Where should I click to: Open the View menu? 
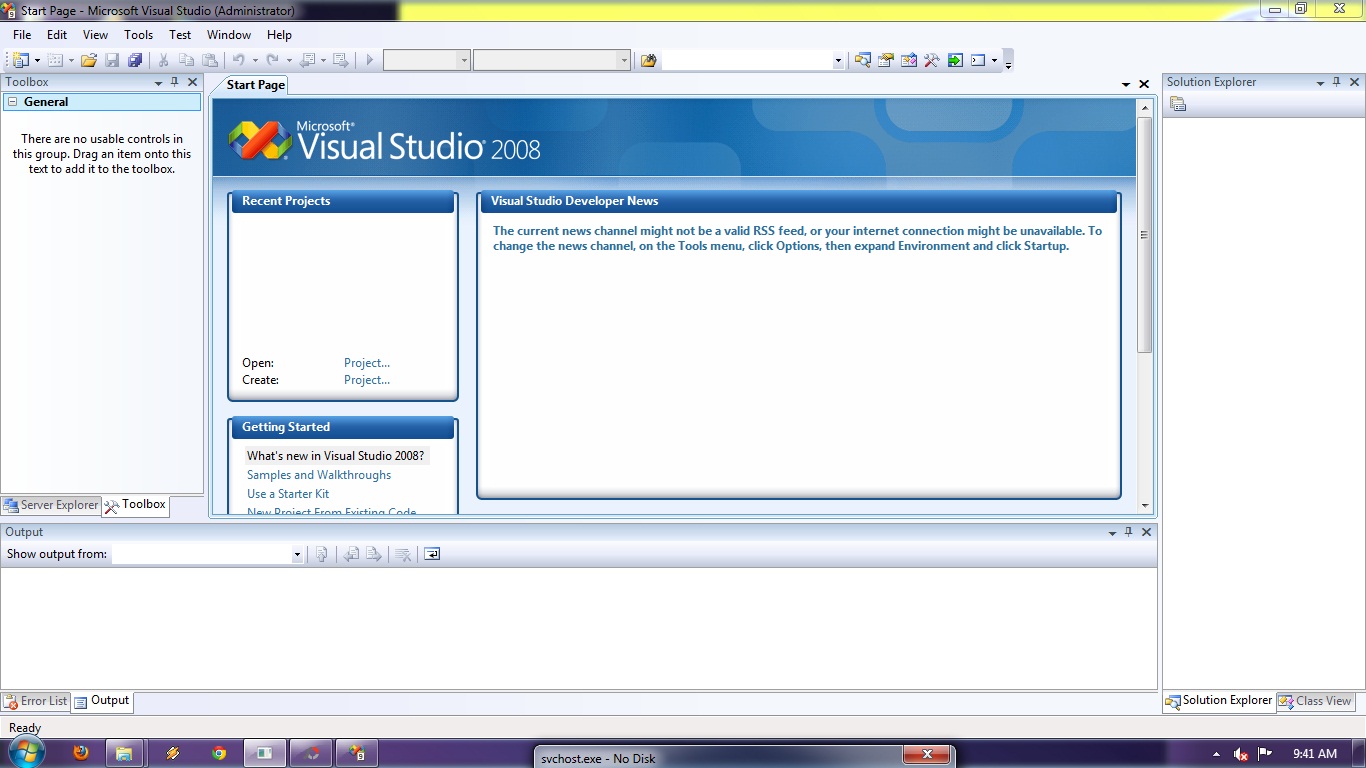click(x=95, y=35)
